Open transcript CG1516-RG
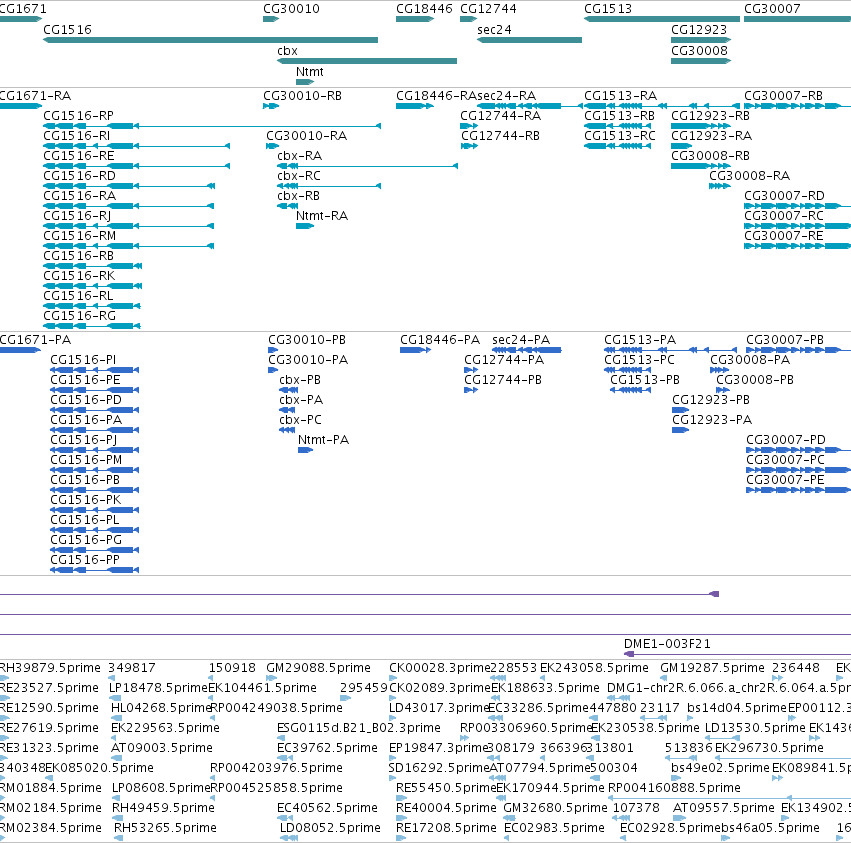 (80, 315)
